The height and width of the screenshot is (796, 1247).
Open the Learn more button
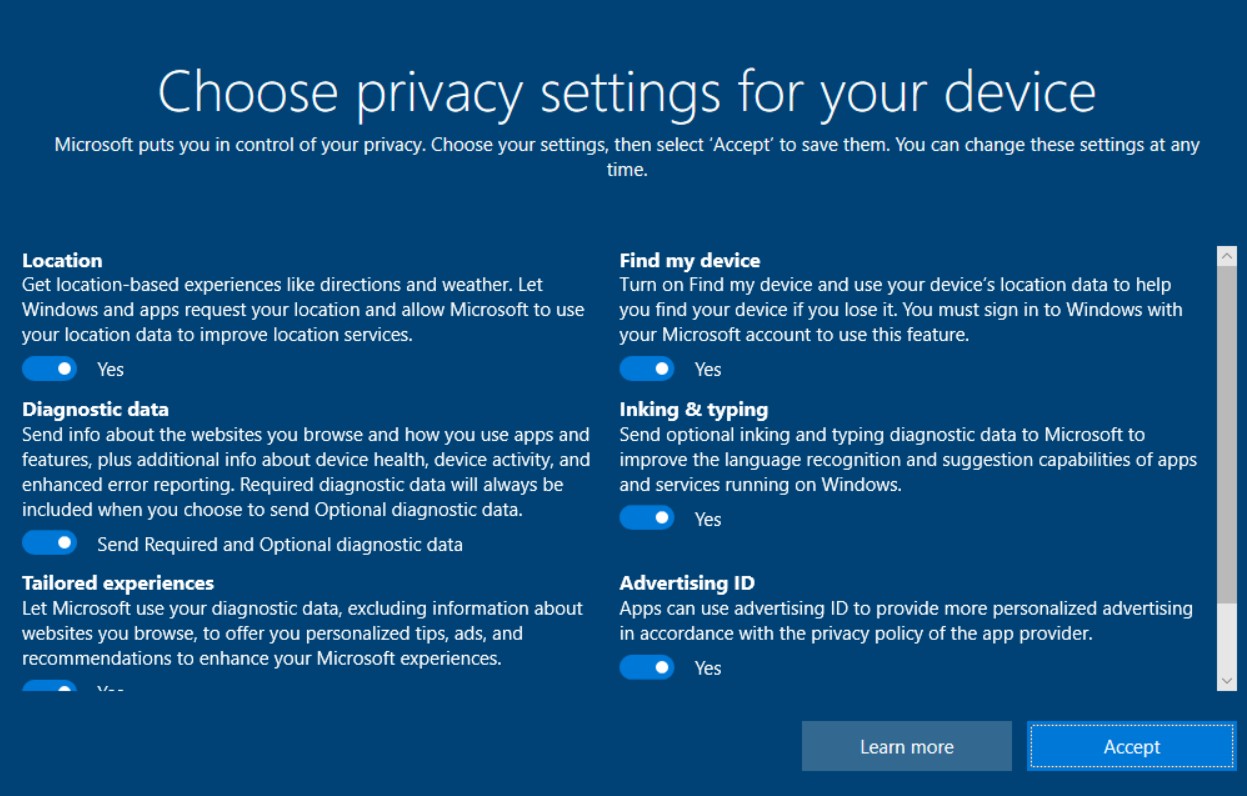[x=906, y=746]
